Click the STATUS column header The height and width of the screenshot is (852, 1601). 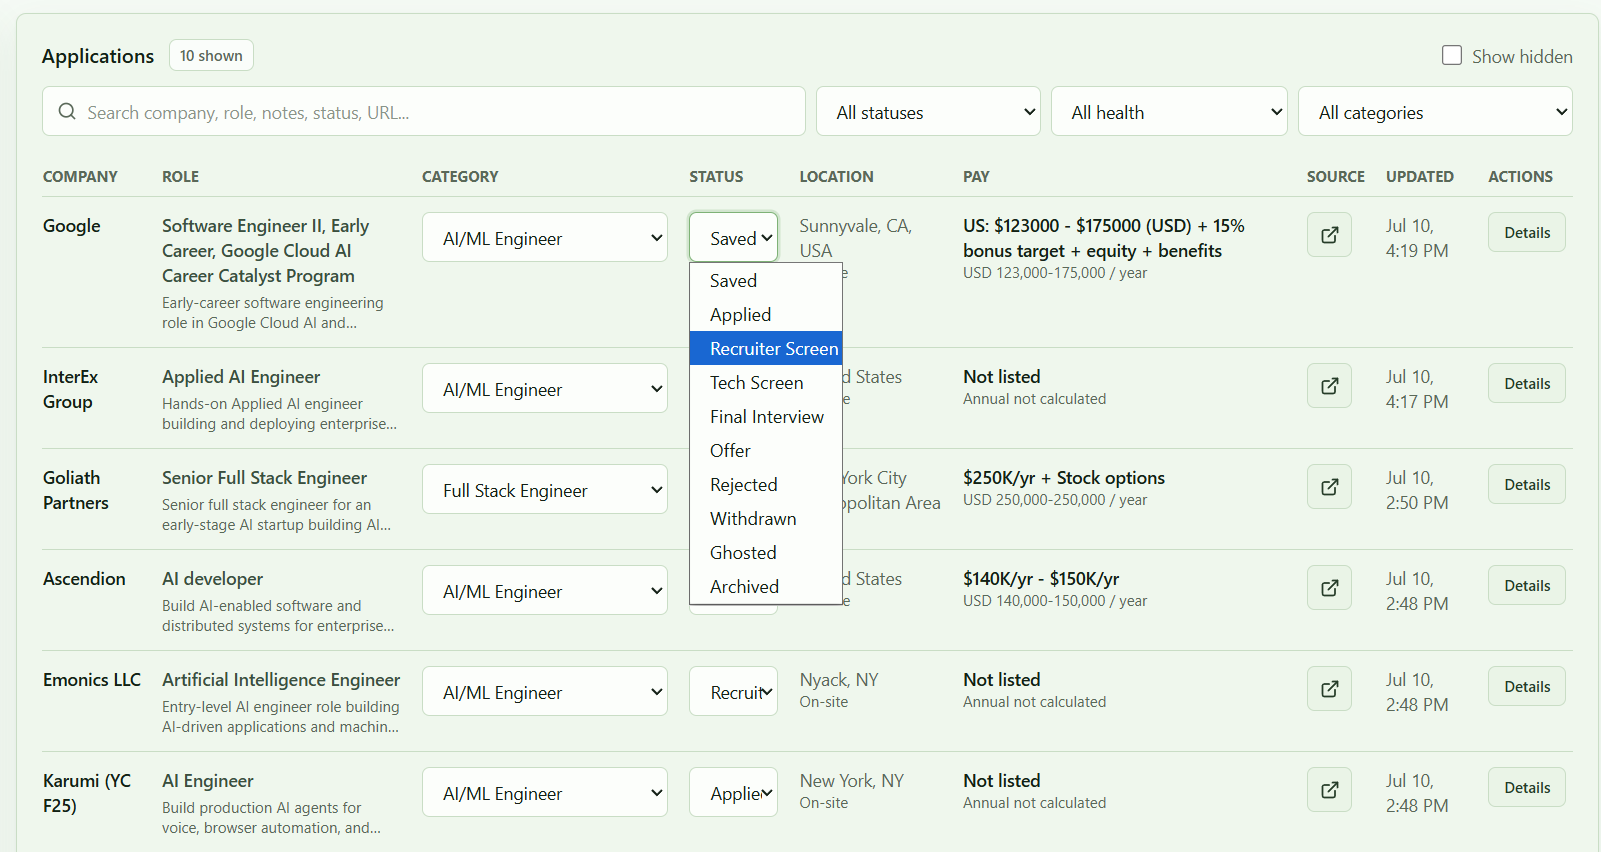point(716,177)
